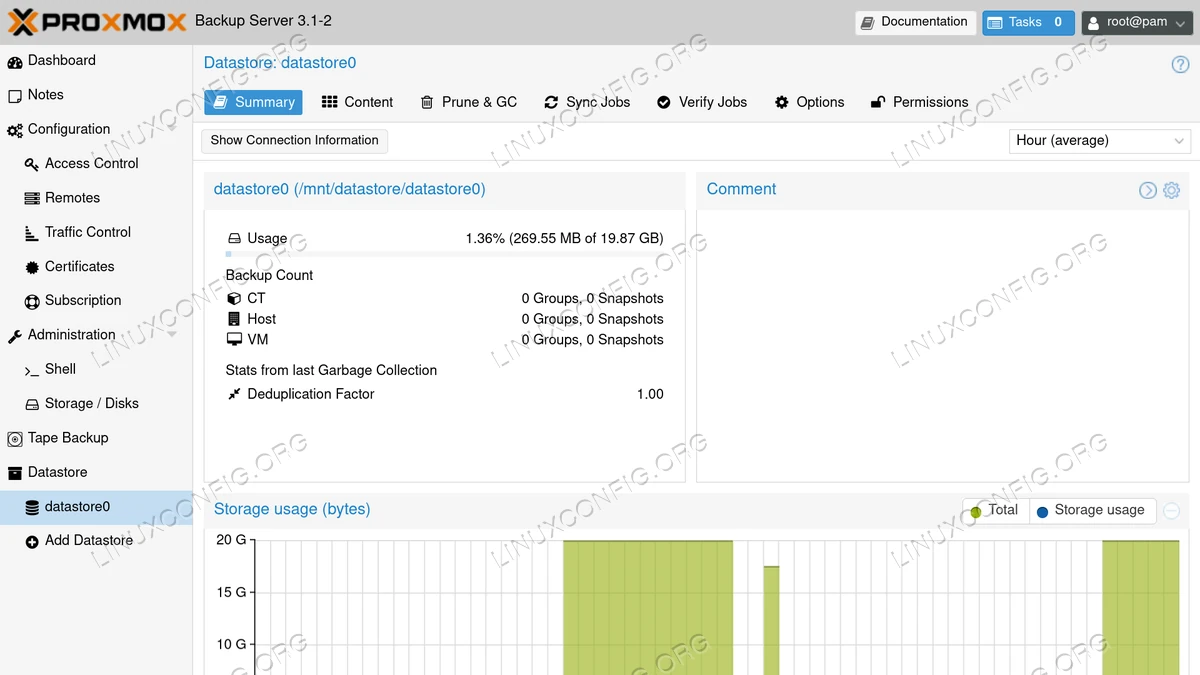Click the Tape Backup icon
The height and width of the screenshot is (675, 1200).
(x=15, y=439)
